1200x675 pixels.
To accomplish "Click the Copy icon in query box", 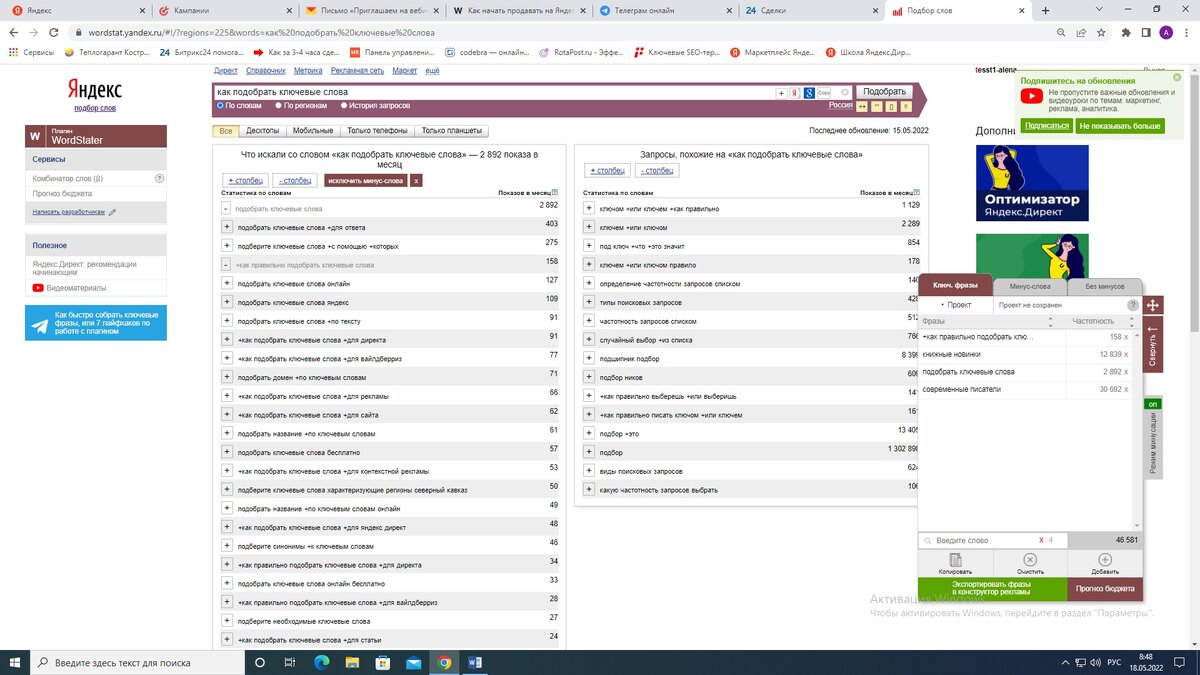I will pyautogui.click(x=824, y=92).
